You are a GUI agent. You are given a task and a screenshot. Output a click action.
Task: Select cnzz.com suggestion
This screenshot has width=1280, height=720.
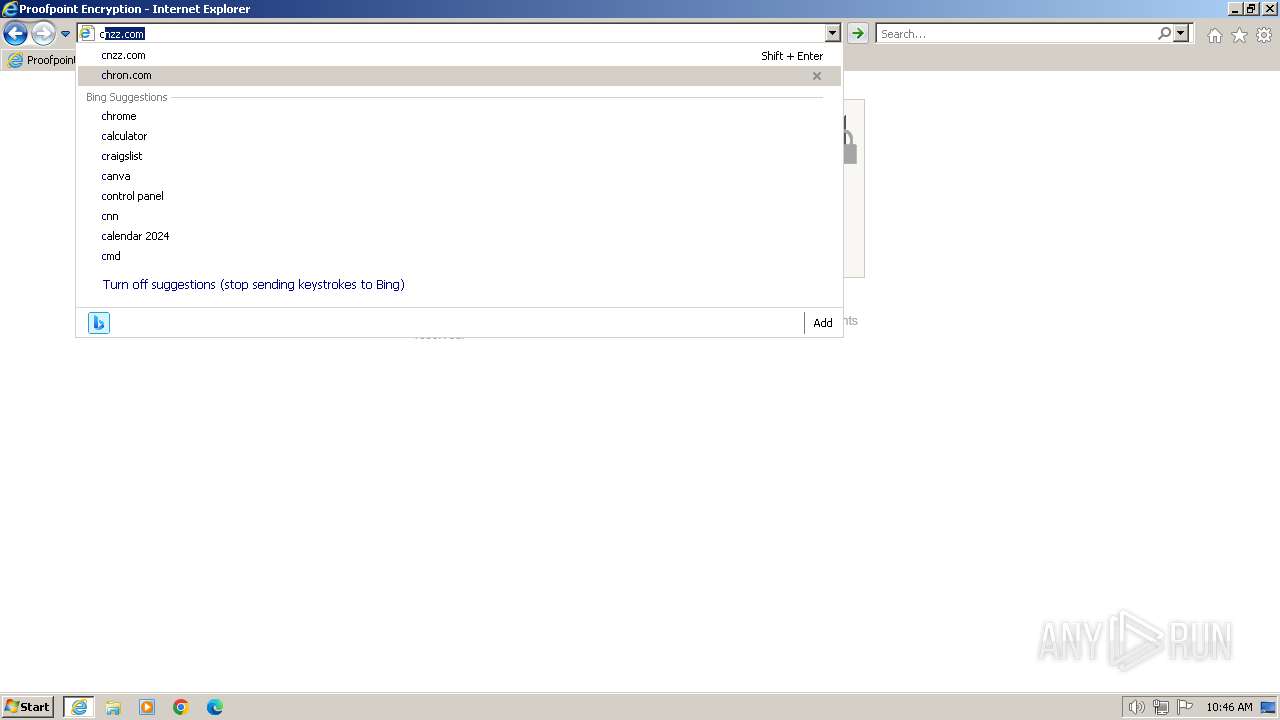(x=459, y=56)
